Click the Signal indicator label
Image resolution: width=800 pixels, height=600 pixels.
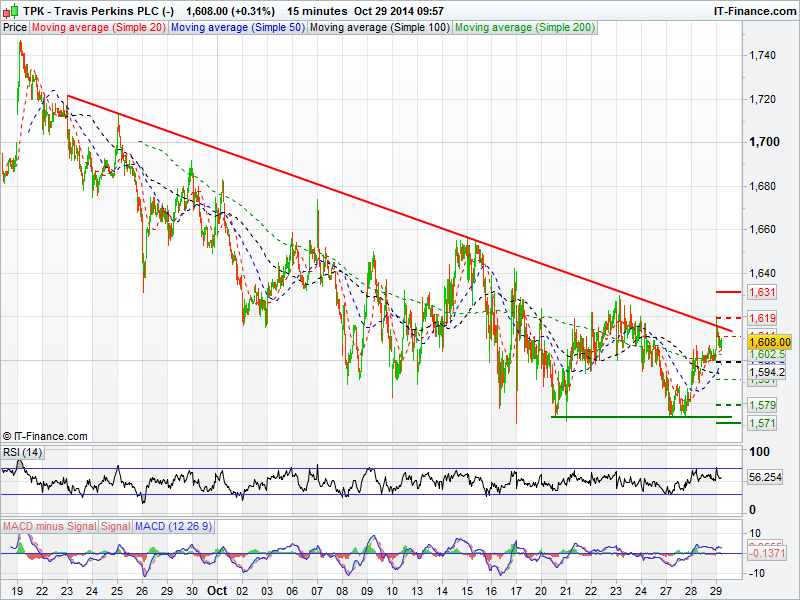(115, 525)
